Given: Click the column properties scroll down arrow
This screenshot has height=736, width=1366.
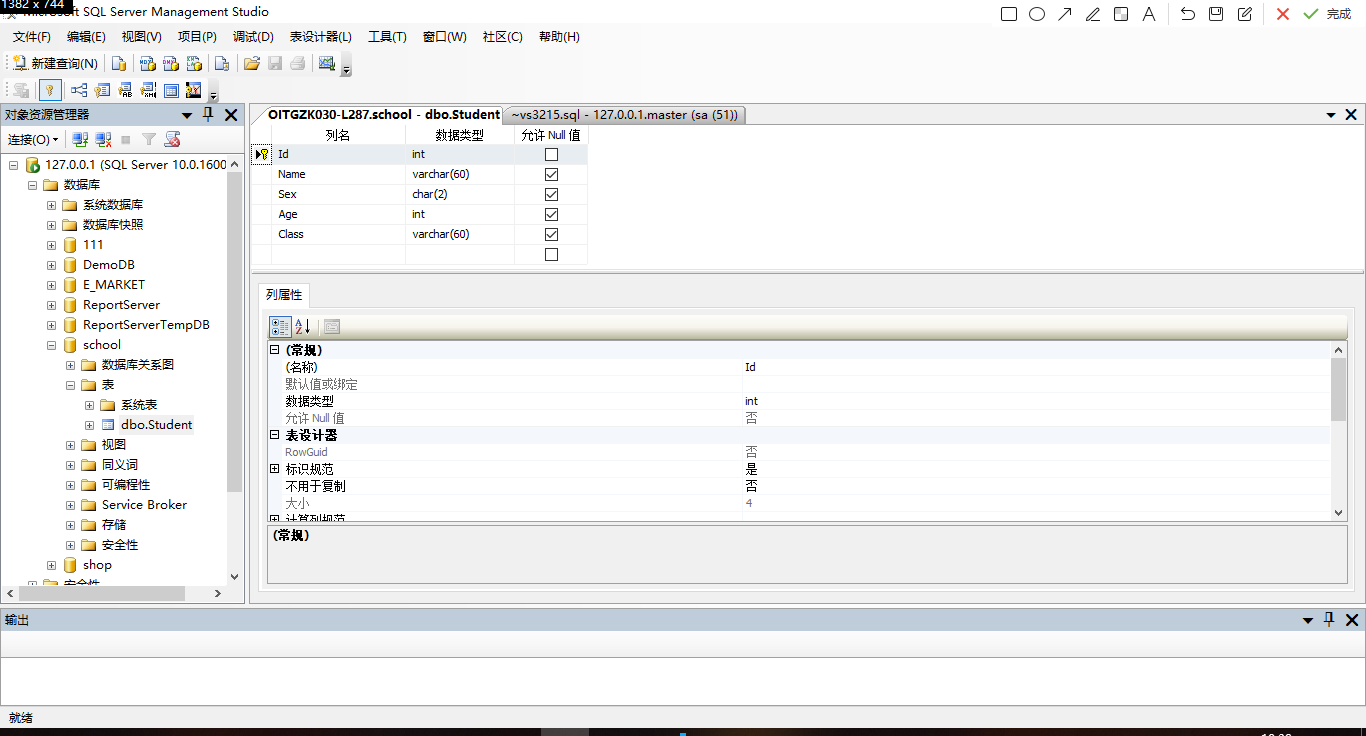Looking at the screenshot, I should [x=1339, y=512].
